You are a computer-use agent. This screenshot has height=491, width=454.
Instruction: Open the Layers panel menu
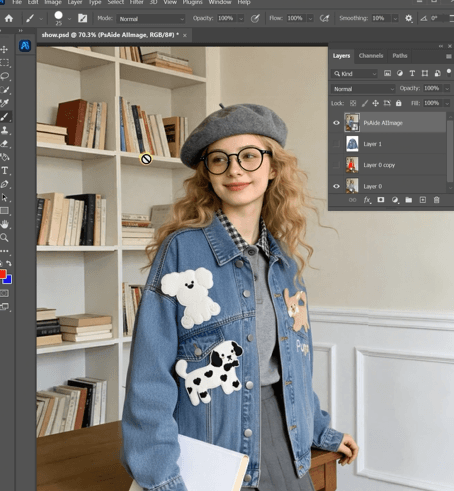point(449,56)
